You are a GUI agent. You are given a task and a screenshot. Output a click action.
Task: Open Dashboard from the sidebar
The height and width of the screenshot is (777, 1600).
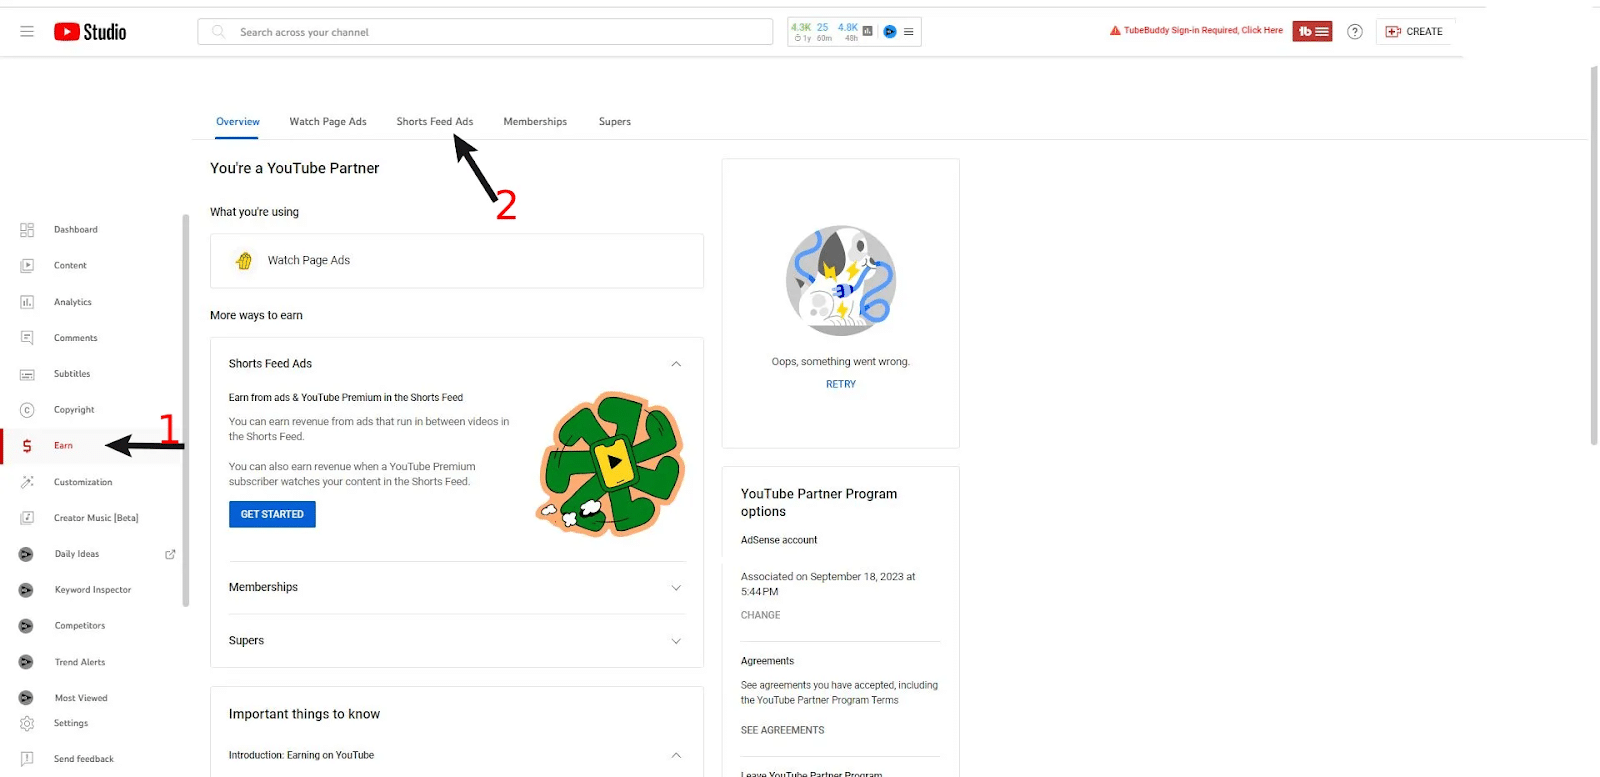pyautogui.click(x=75, y=230)
